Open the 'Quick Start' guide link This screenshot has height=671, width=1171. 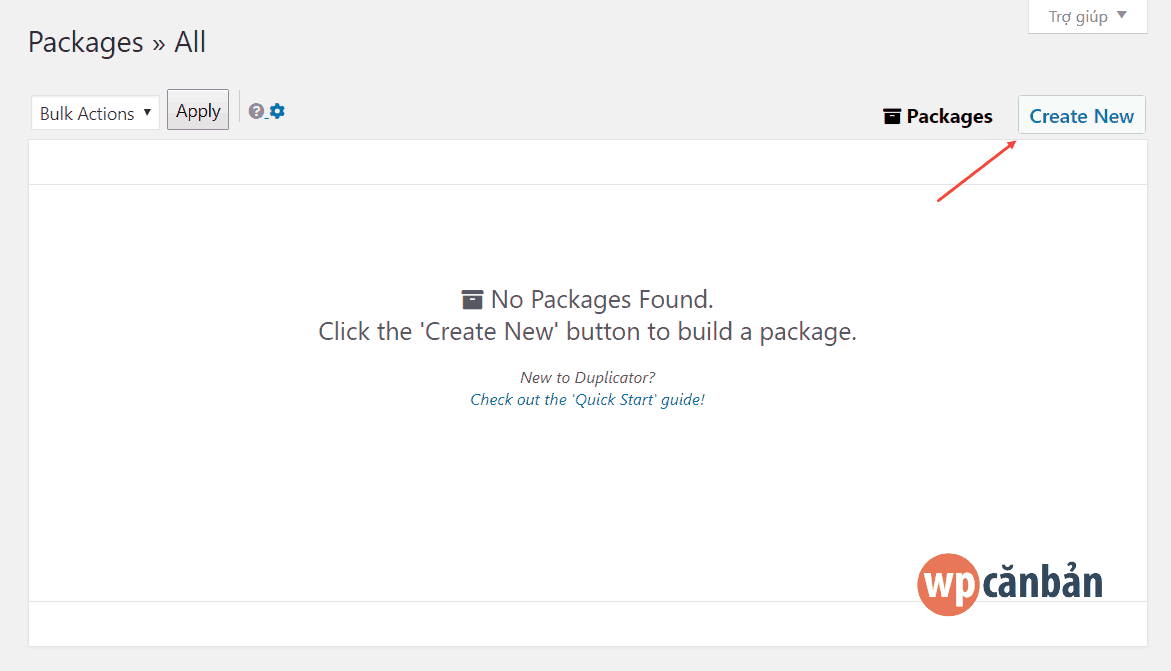[x=587, y=399]
